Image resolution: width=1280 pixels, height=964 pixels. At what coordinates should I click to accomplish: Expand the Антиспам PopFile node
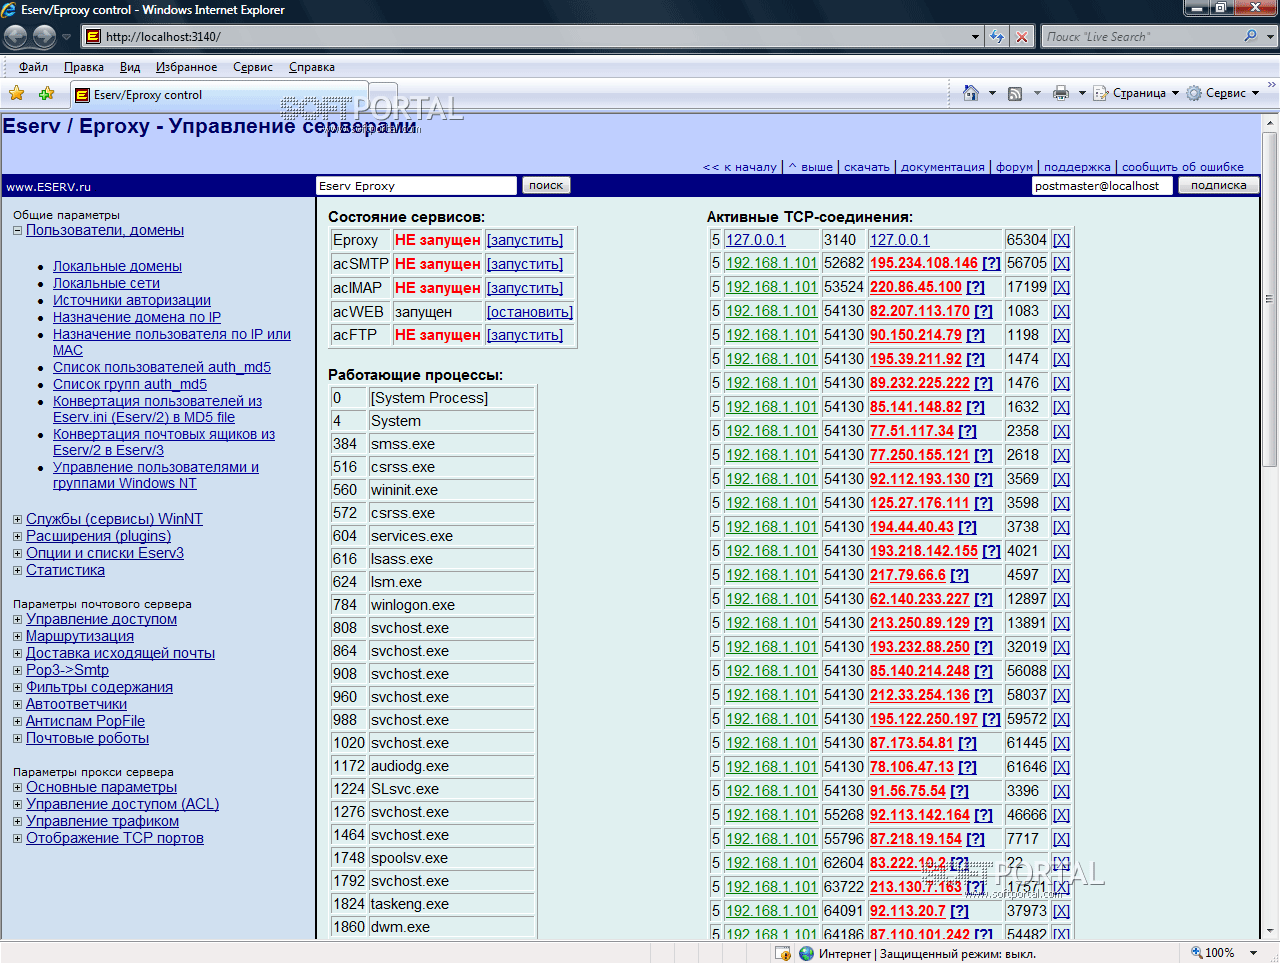pos(17,721)
